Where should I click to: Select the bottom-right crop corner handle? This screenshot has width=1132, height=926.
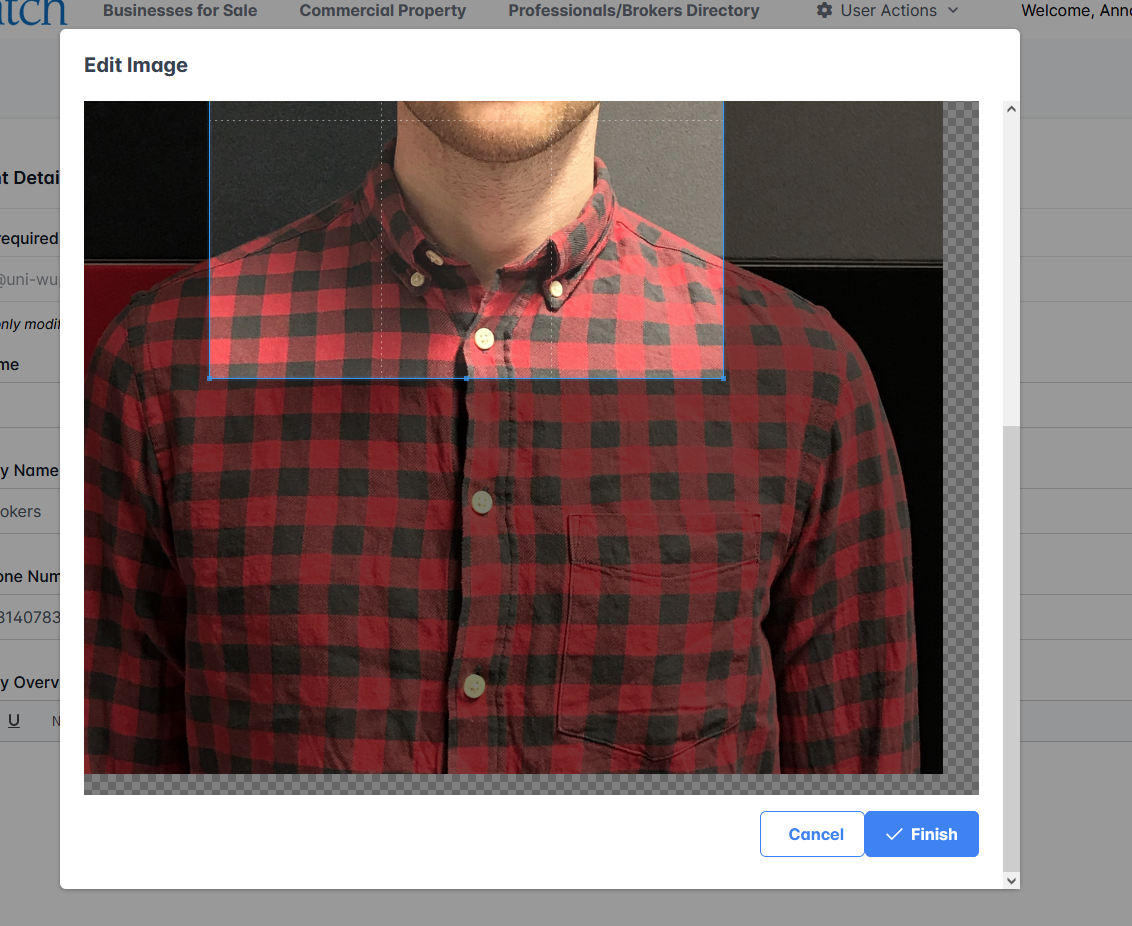coord(723,379)
